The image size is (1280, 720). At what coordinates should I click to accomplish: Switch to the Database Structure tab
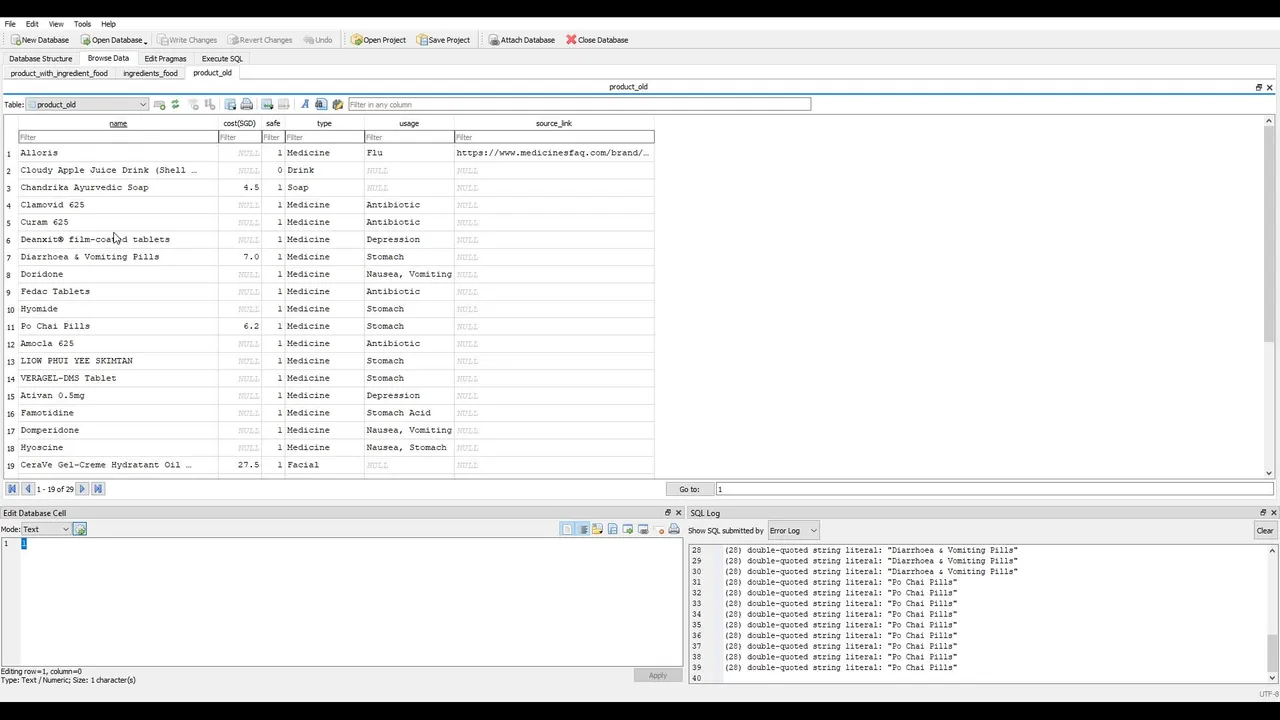[41, 58]
